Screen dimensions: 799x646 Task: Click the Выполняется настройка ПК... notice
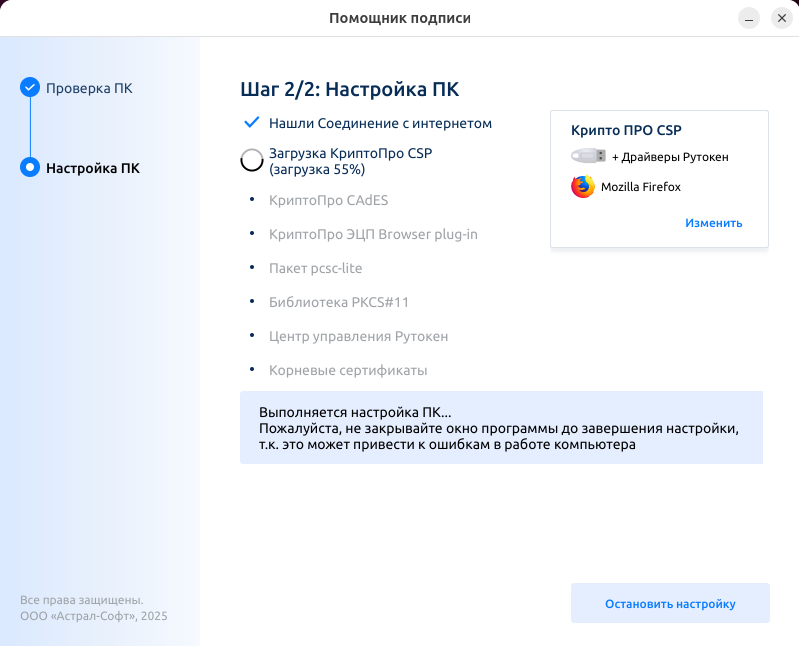501,427
